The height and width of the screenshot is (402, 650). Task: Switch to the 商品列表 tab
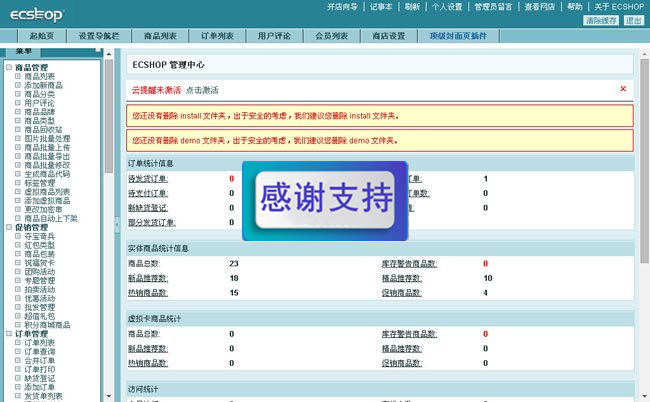[x=160, y=36]
